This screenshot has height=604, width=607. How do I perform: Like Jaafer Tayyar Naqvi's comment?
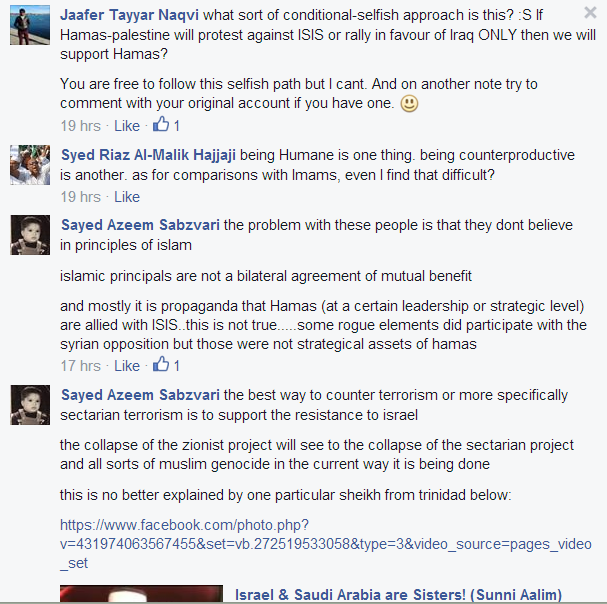click(127, 126)
